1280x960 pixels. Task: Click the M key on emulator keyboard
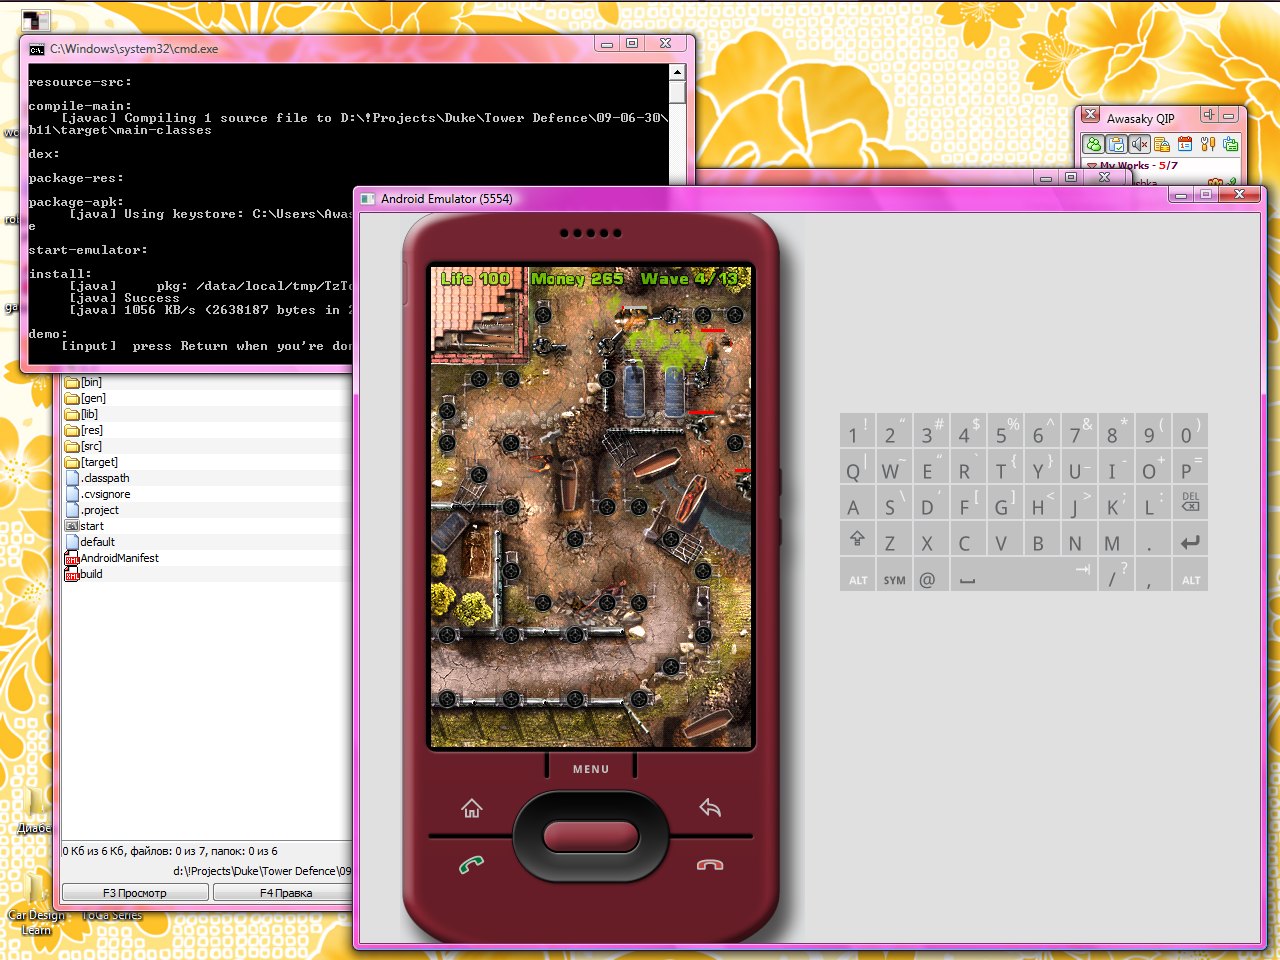tap(1116, 540)
